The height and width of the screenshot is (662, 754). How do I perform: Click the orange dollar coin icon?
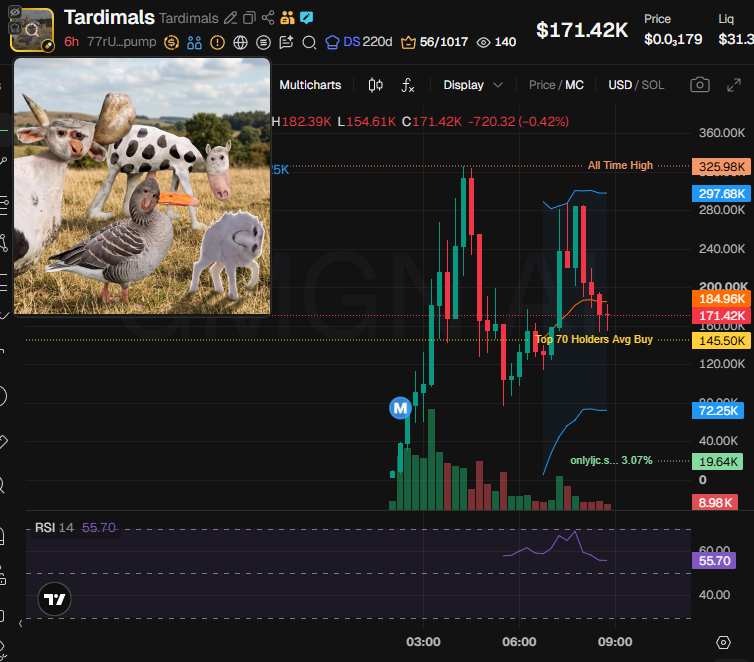pyautogui.click(x=171, y=43)
